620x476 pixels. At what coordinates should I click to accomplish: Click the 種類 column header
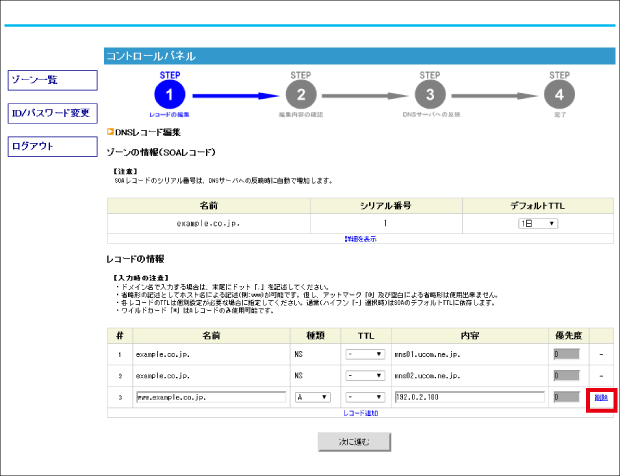point(316,336)
